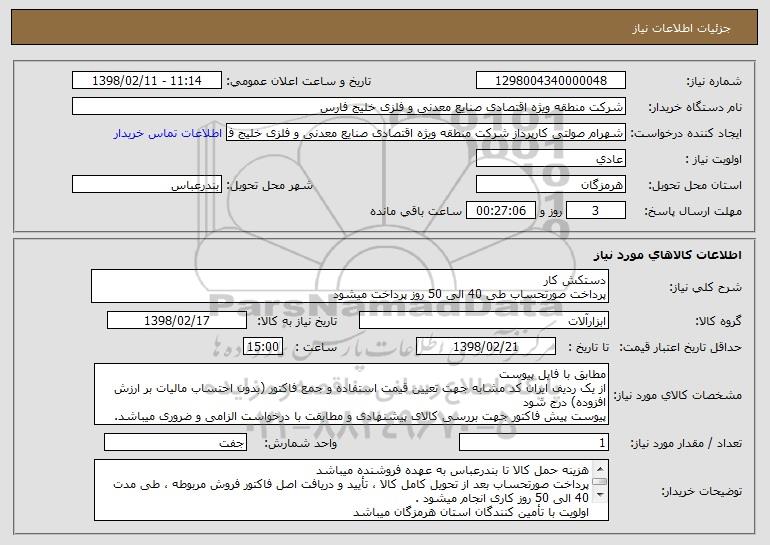Select the goods group field ابزارآلات
770x545 pixels.
pyautogui.click(x=484, y=321)
